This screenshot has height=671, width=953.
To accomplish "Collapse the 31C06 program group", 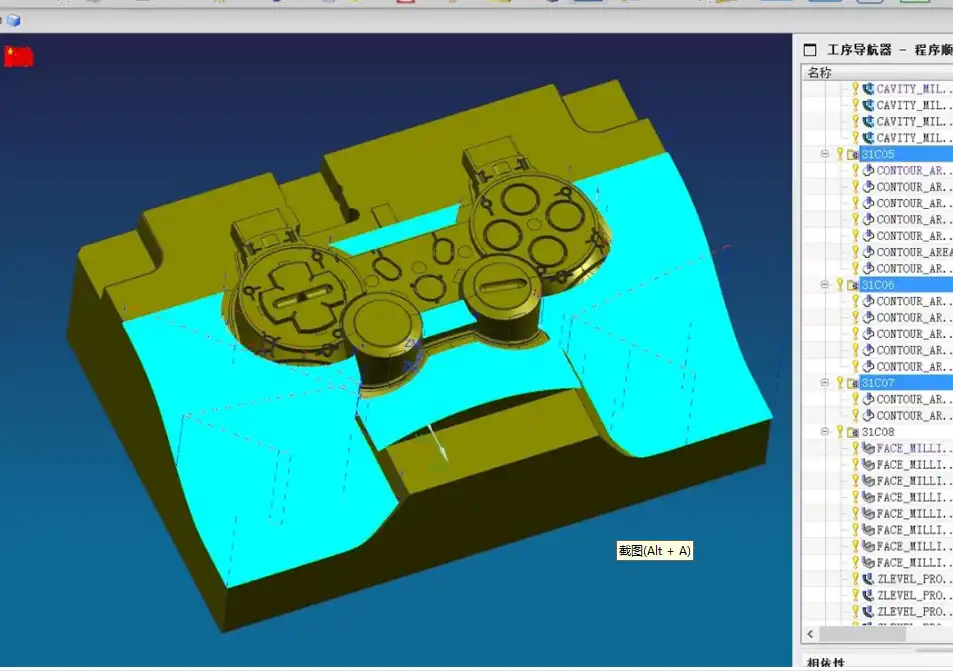I will 825,285.
